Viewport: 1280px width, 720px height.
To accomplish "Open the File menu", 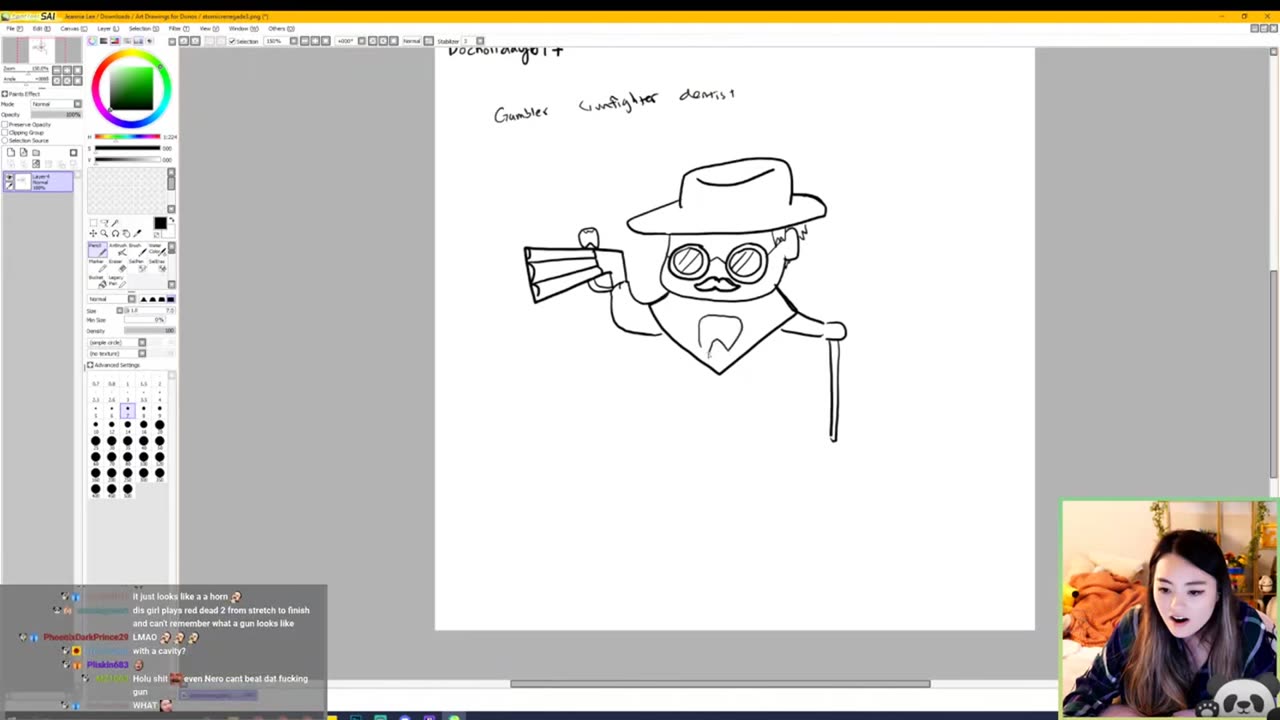I will (x=15, y=28).
